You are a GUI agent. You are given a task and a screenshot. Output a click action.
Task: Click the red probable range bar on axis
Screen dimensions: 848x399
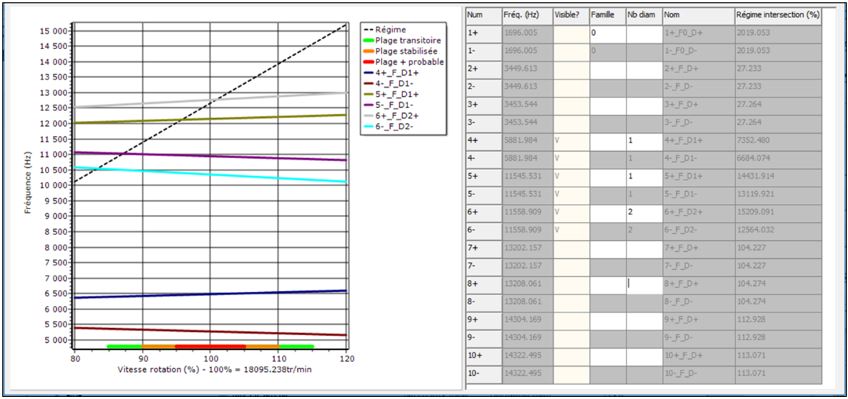pyautogui.click(x=210, y=346)
